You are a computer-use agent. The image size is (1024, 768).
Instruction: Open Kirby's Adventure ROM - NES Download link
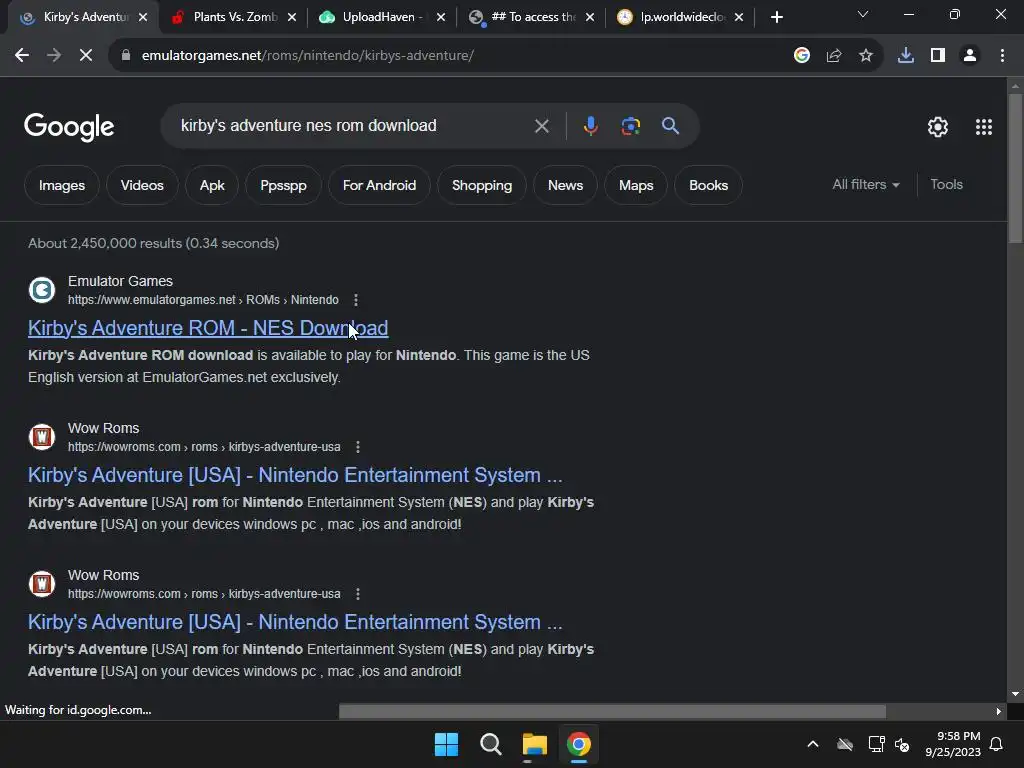208,328
